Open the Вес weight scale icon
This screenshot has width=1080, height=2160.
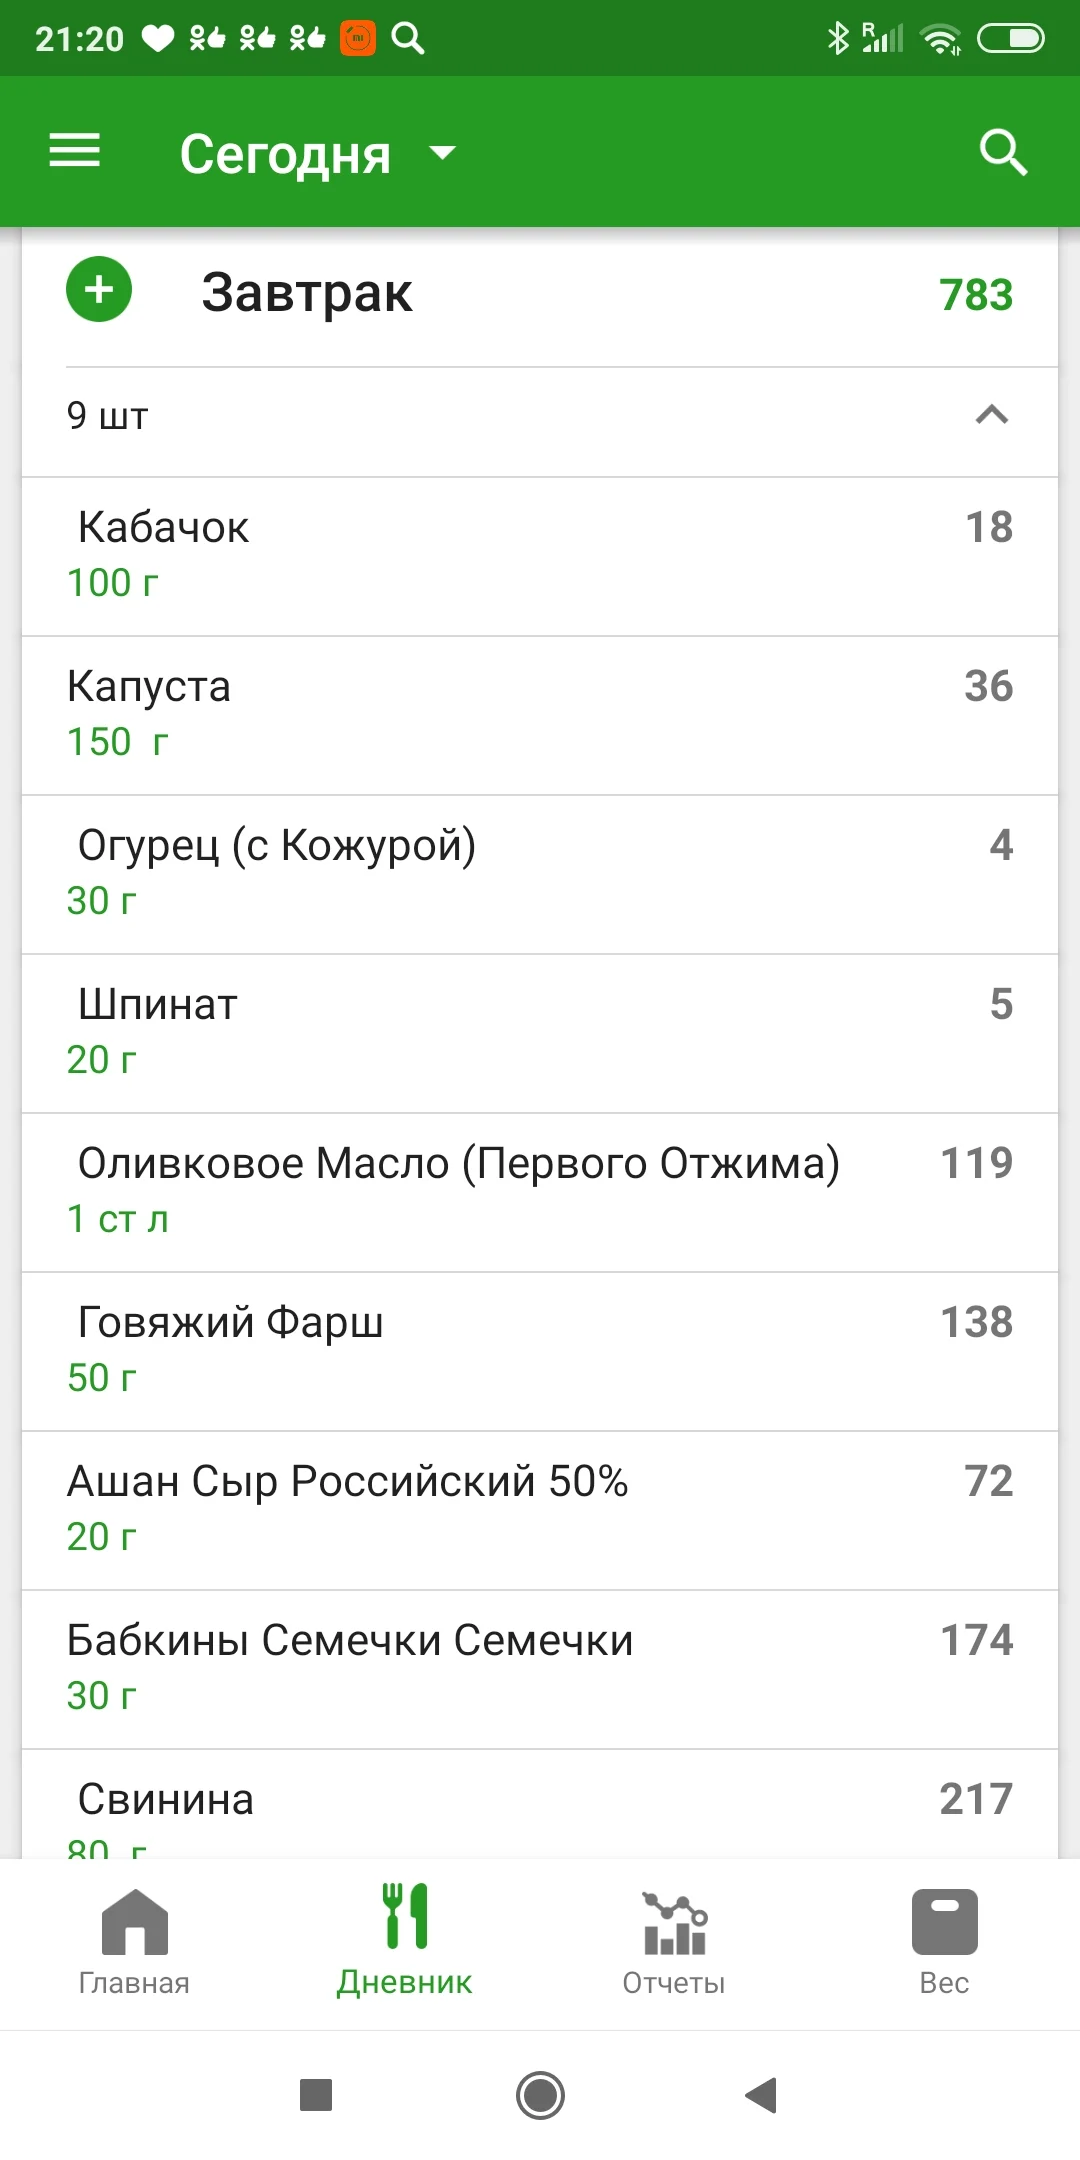point(944,1921)
